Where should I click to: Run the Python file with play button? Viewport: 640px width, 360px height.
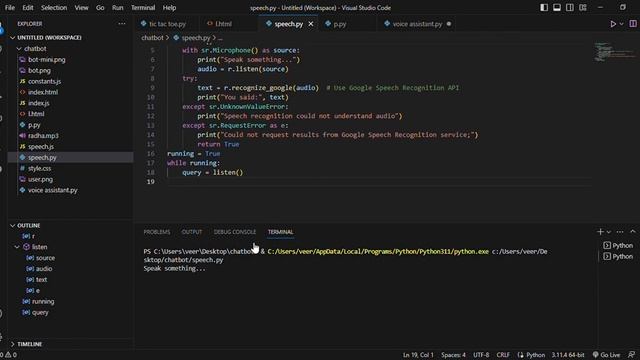pos(613,24)
